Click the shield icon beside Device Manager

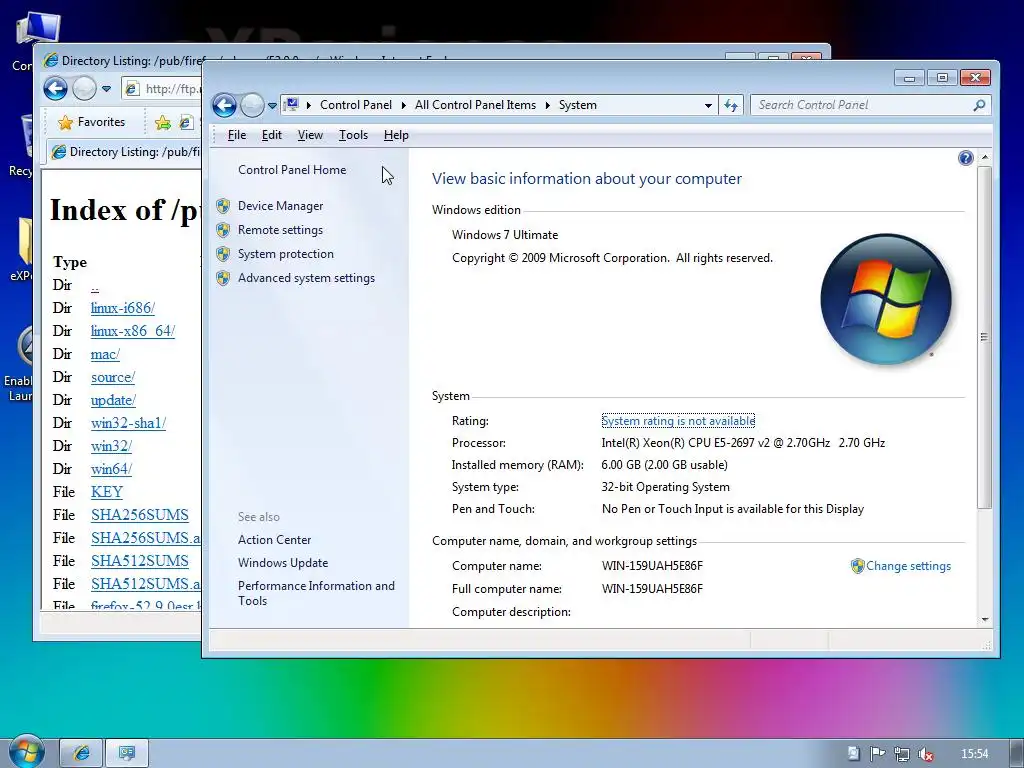tap(223, 206)
